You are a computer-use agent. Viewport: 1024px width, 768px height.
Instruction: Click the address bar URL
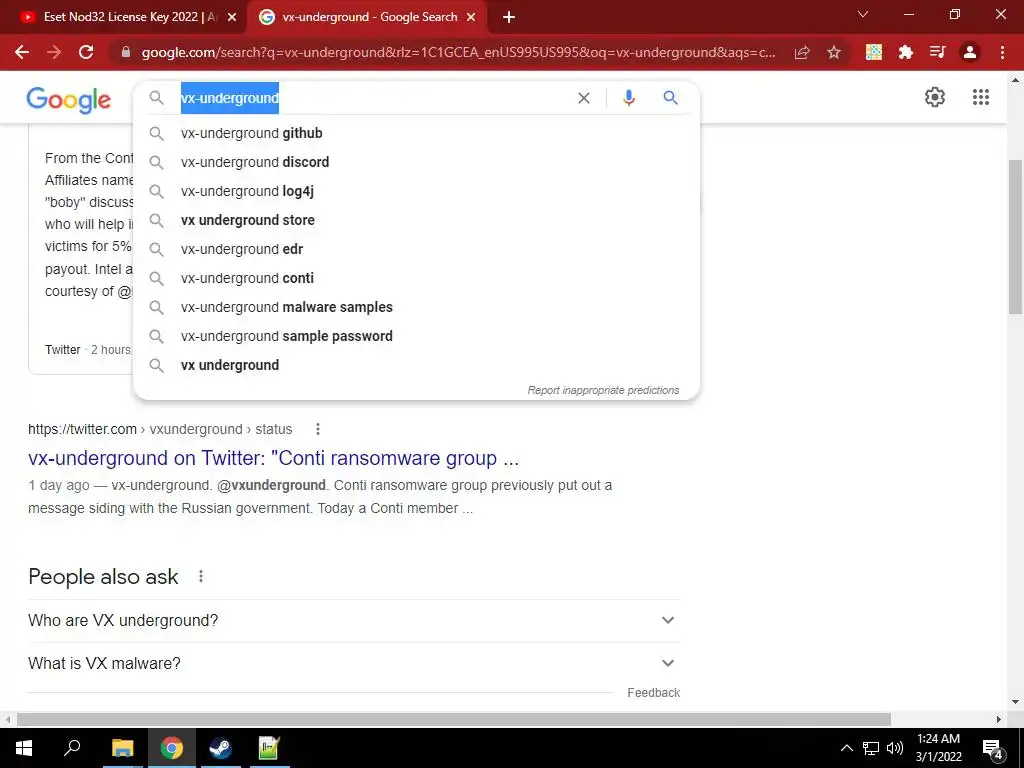pos(458,52)
